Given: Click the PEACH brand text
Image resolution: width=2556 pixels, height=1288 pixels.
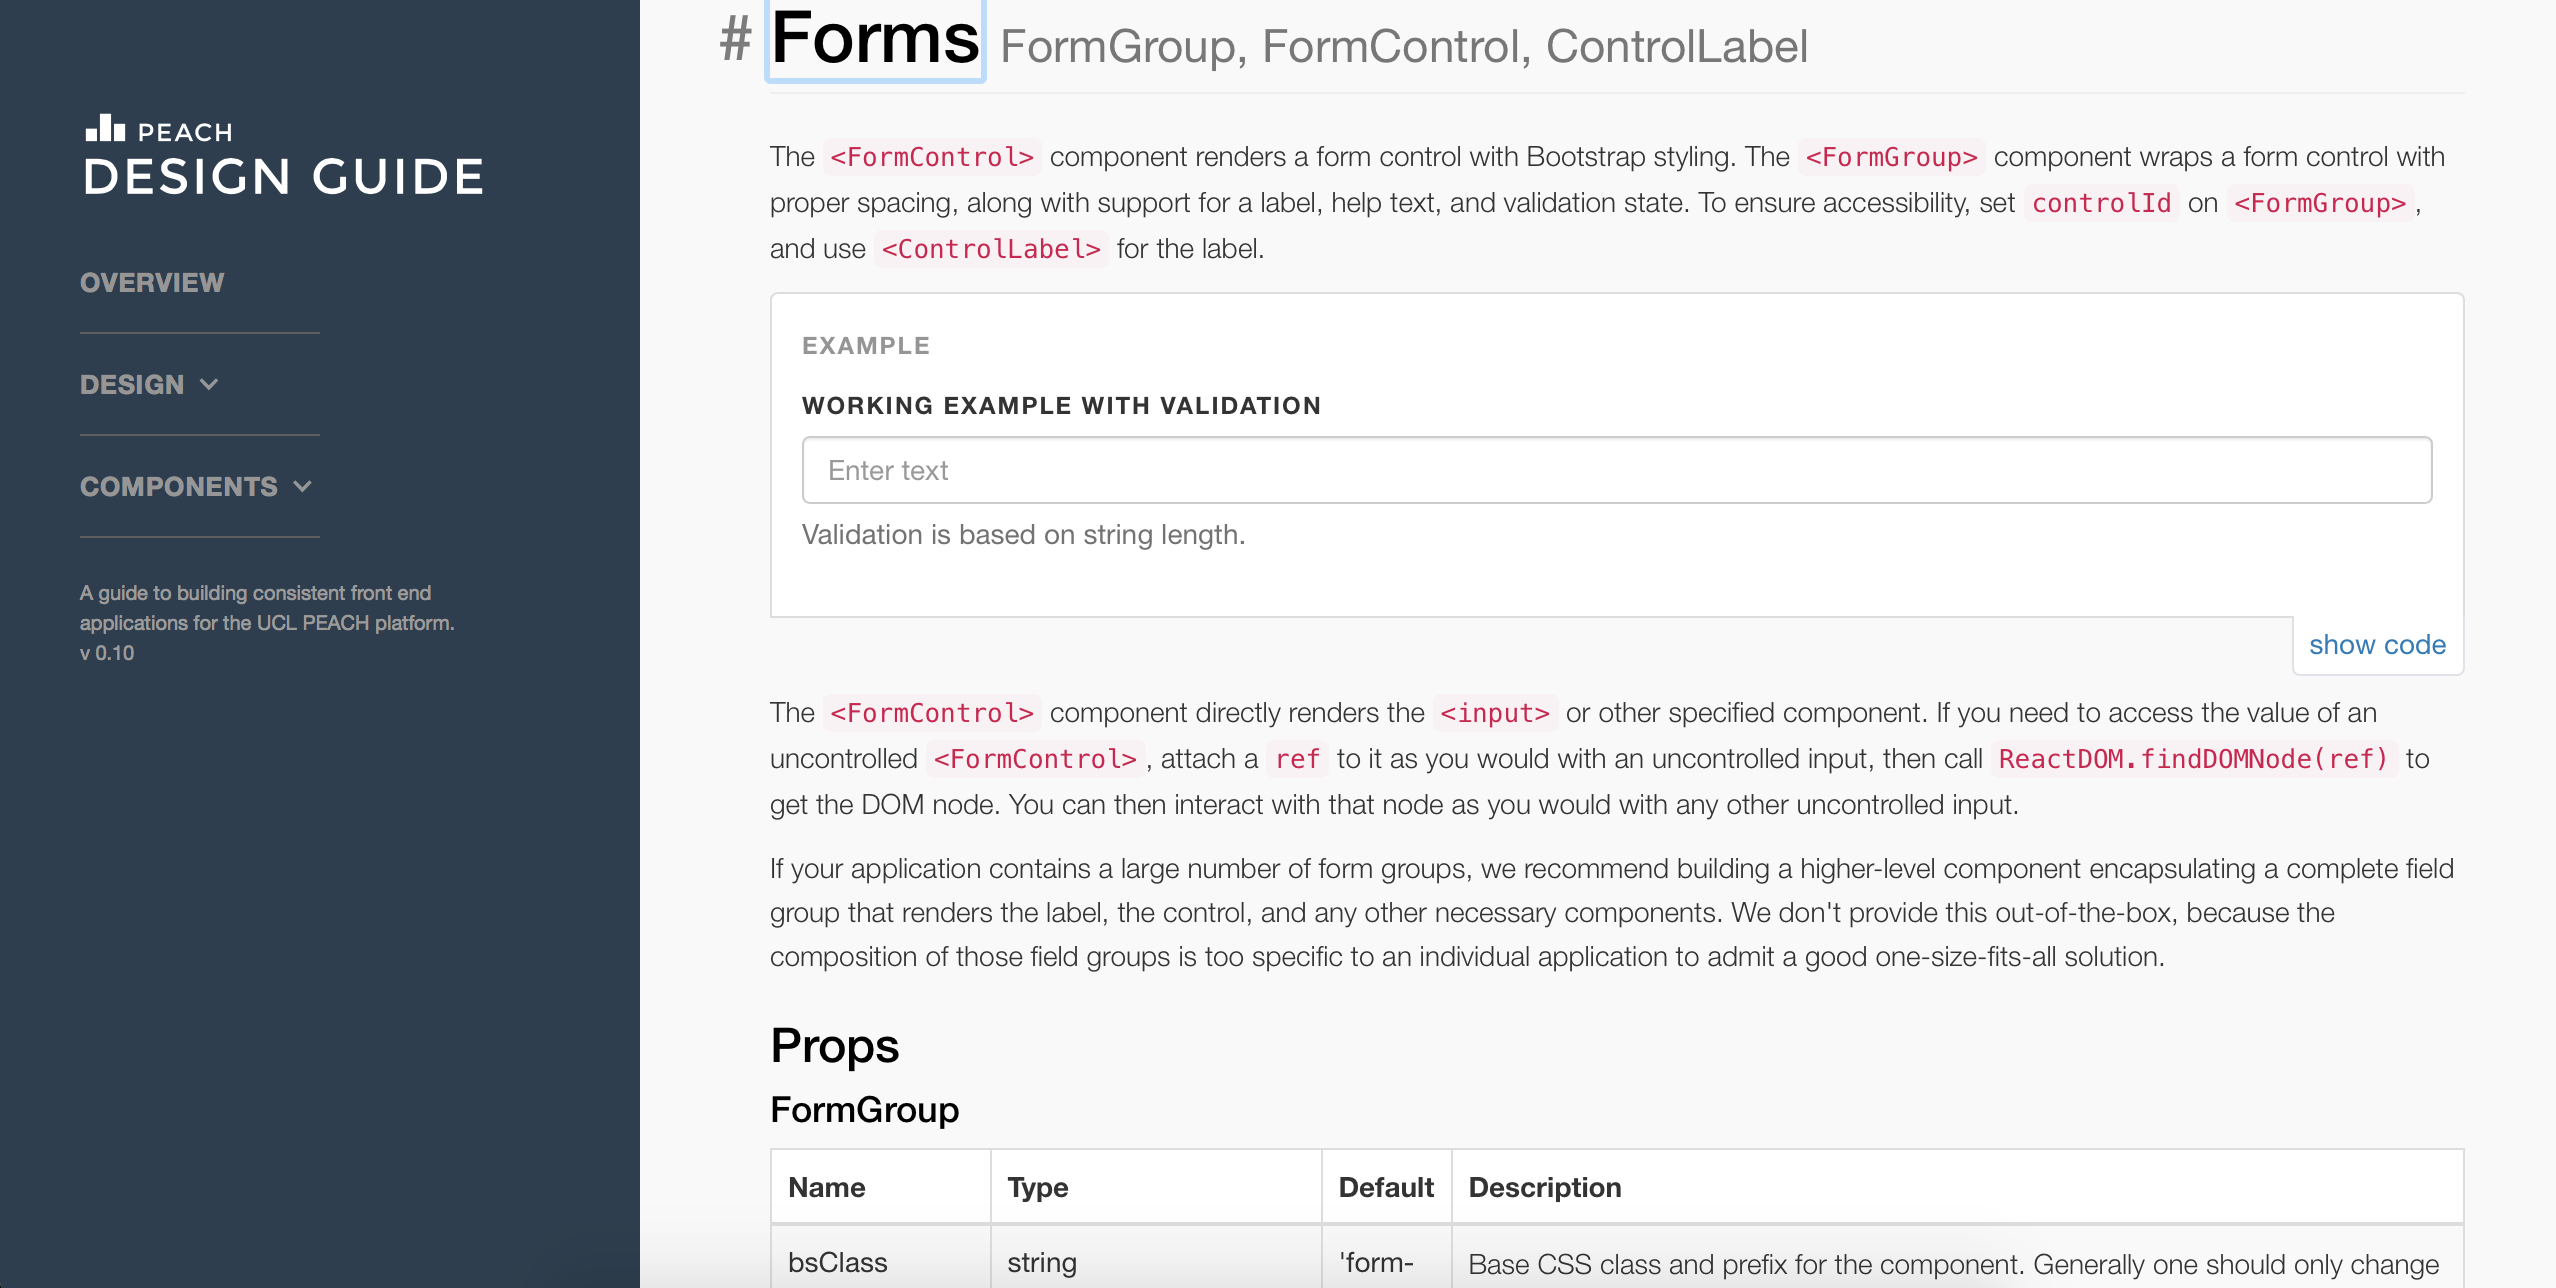Looking at the screenshot, I should click(x=186, y=132).
